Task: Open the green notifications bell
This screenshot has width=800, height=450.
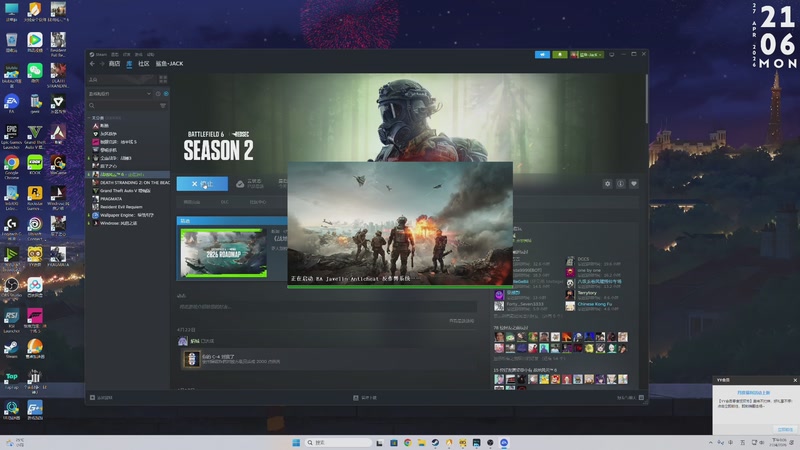Action: click(560, 55)
